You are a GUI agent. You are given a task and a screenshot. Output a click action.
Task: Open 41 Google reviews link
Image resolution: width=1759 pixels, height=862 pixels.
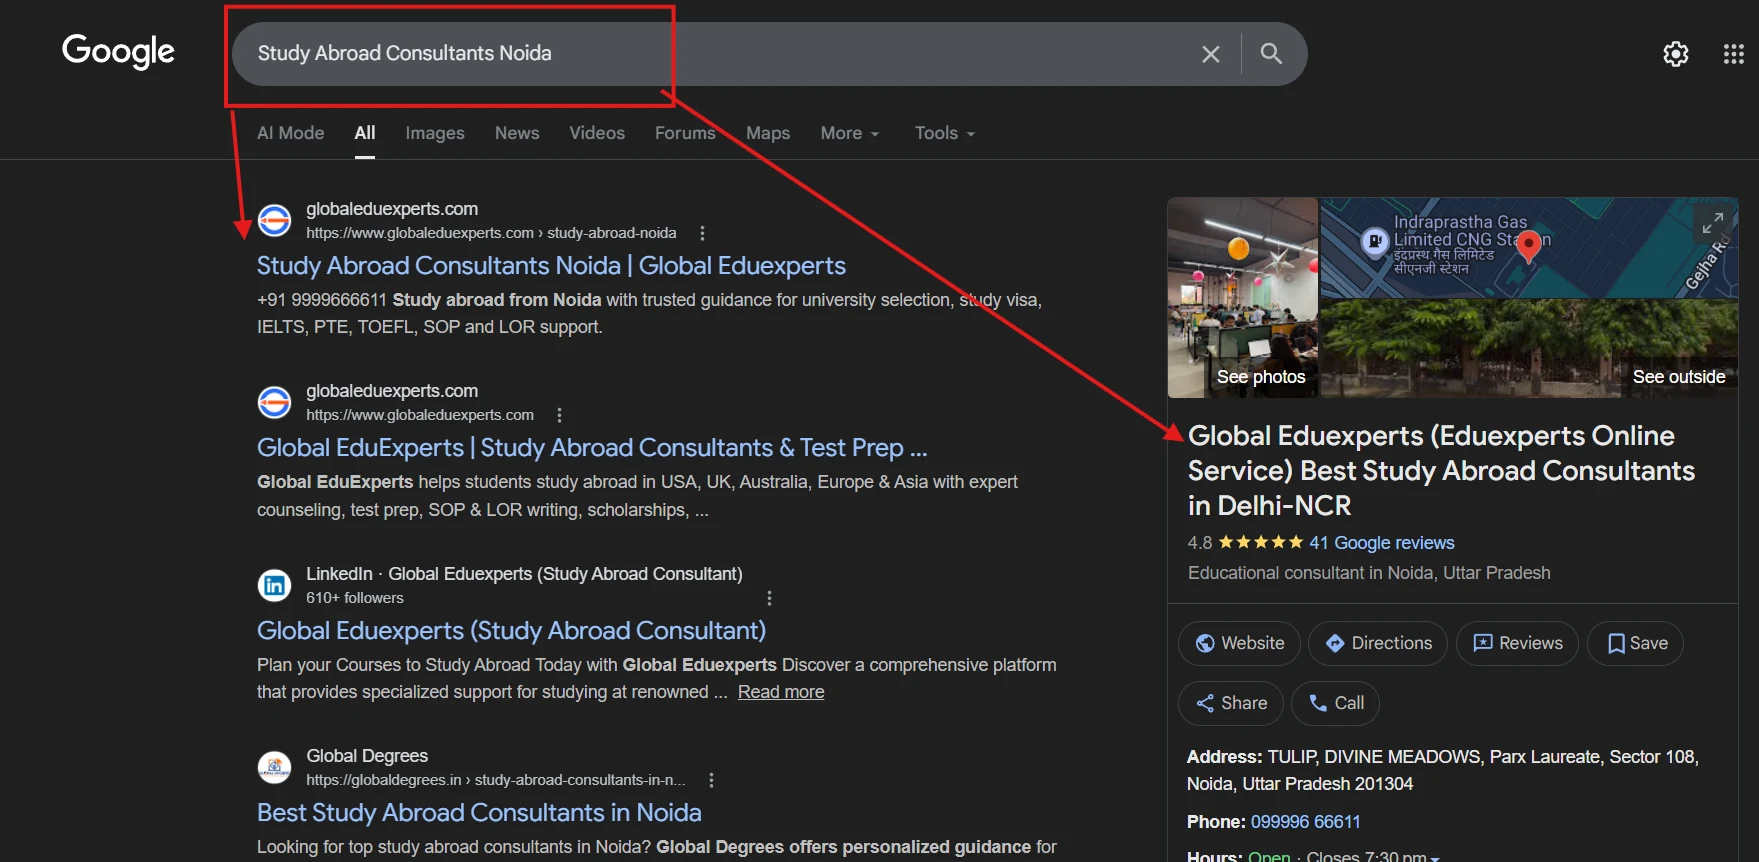pos(1382,543)
